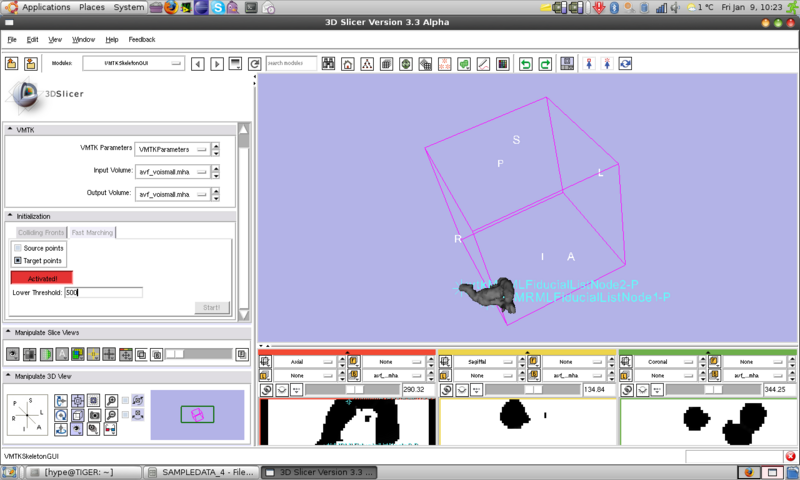Open the Feedback menu
Viewport: 800px width, 480px height.
click(141, 40)
